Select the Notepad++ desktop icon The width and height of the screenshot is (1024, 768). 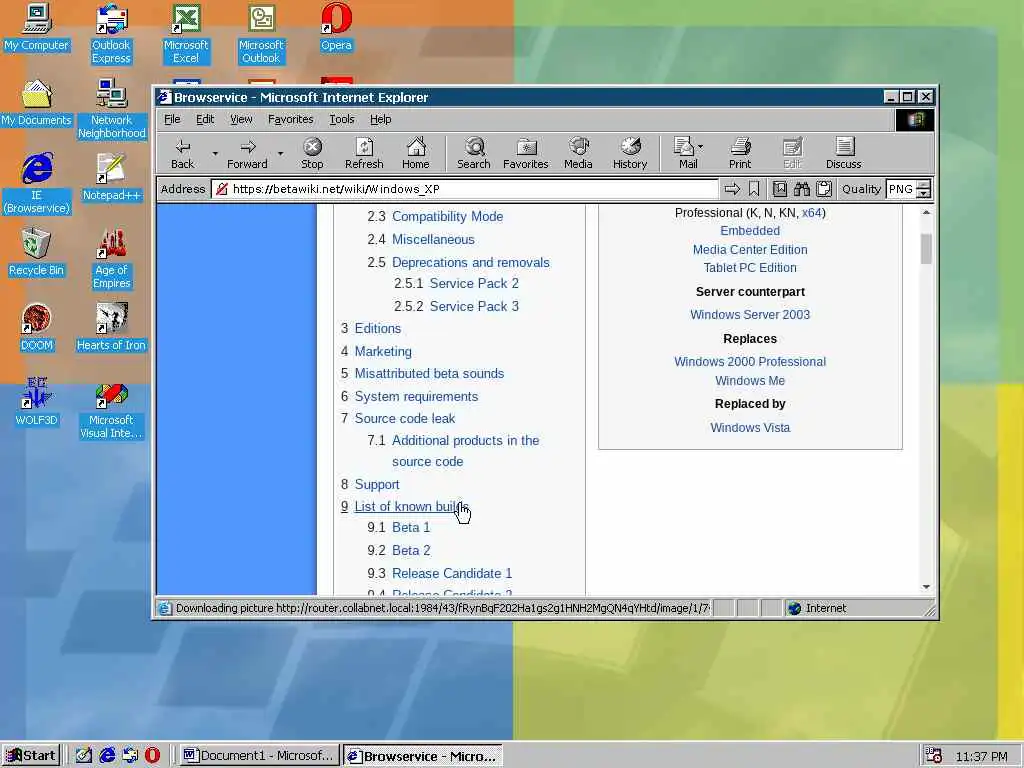[x=112, y=178]
